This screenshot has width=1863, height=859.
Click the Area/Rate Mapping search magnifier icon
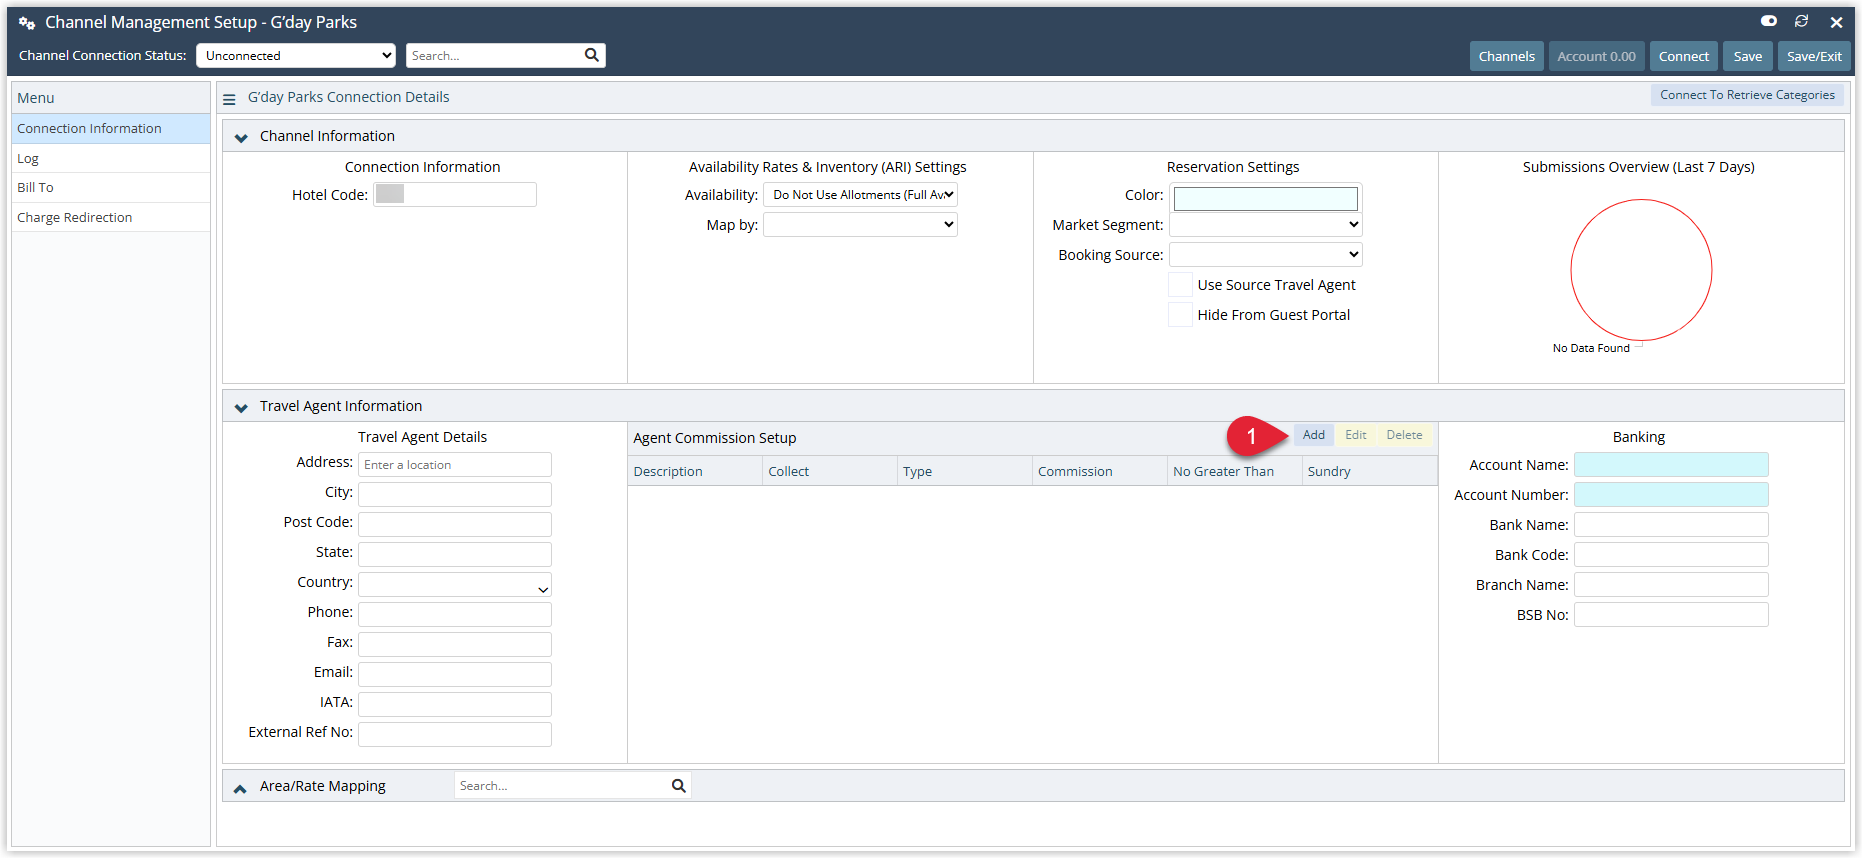pos(679,786)
